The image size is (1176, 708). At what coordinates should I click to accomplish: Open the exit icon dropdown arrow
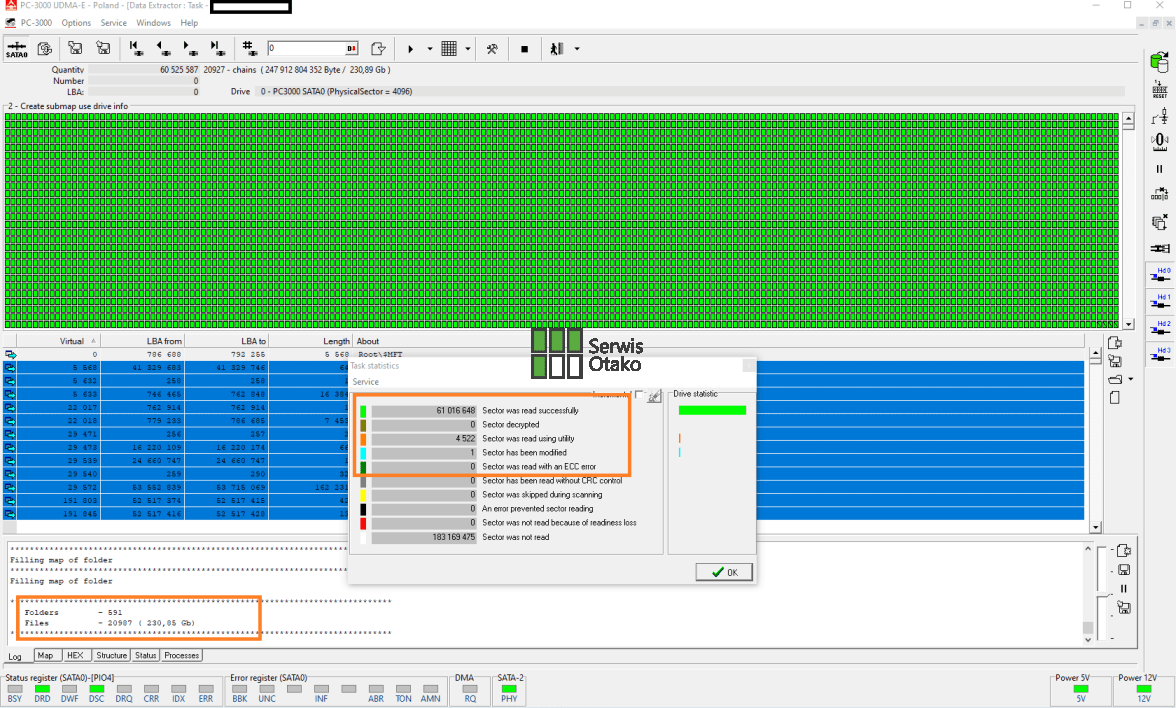click(577, 49)
